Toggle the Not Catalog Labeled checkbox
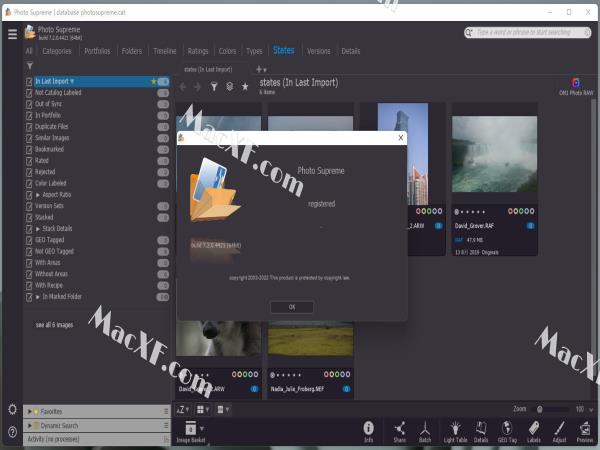Image resolution: width=600 pixels, height=450 pixels. pos(29,93)
